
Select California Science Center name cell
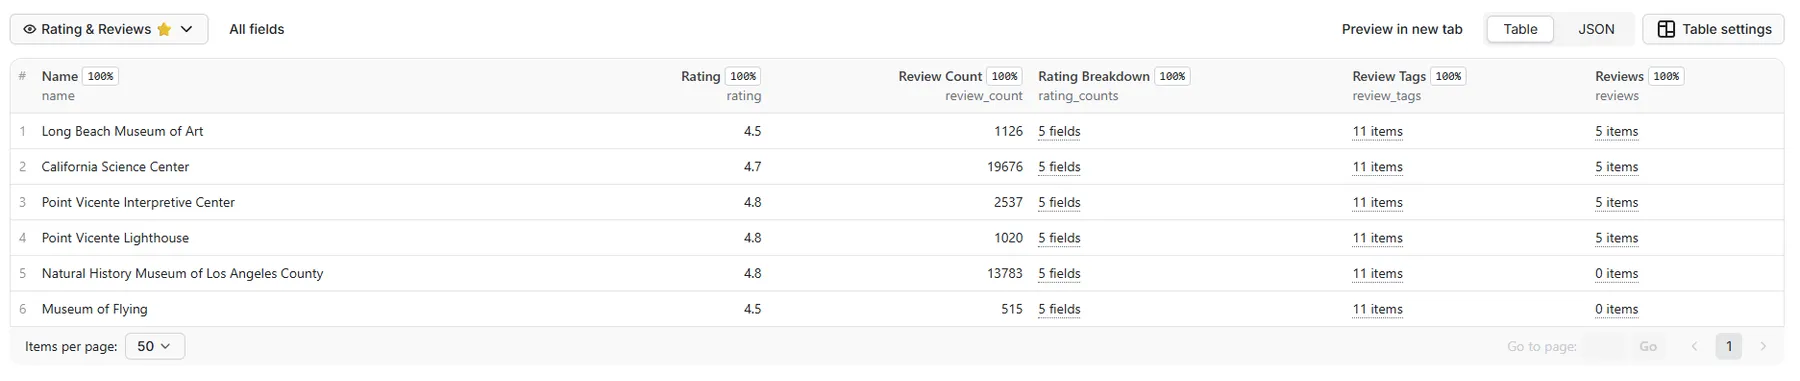(x=115, y=167)
